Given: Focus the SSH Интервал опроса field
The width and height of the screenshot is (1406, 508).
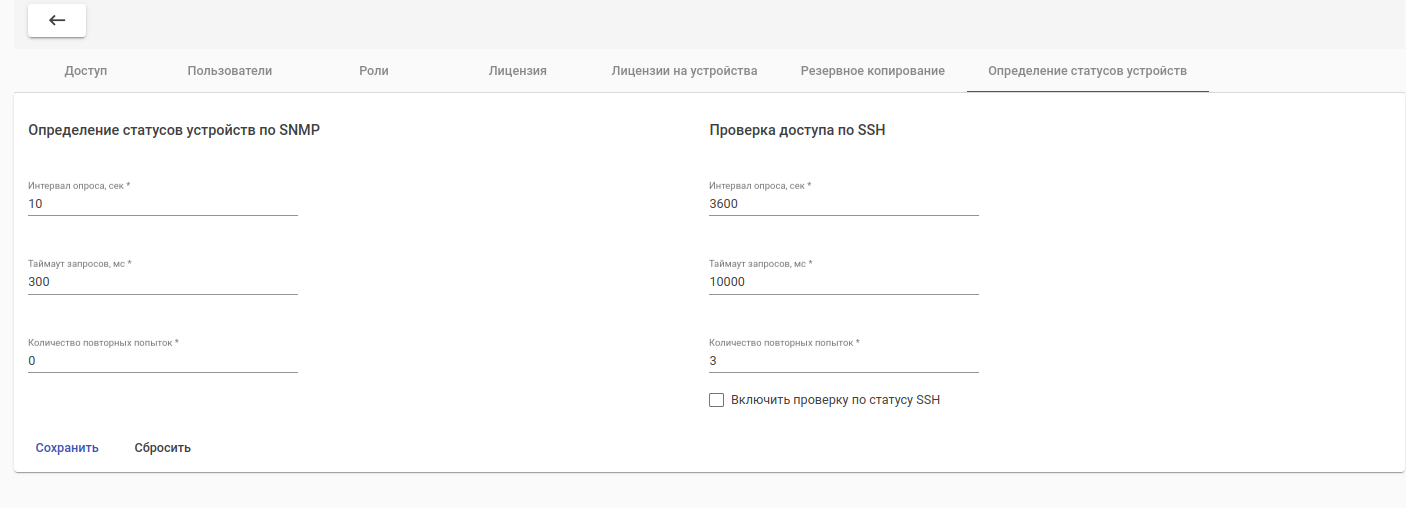Looking at the screenshot, I should (843, 204).
